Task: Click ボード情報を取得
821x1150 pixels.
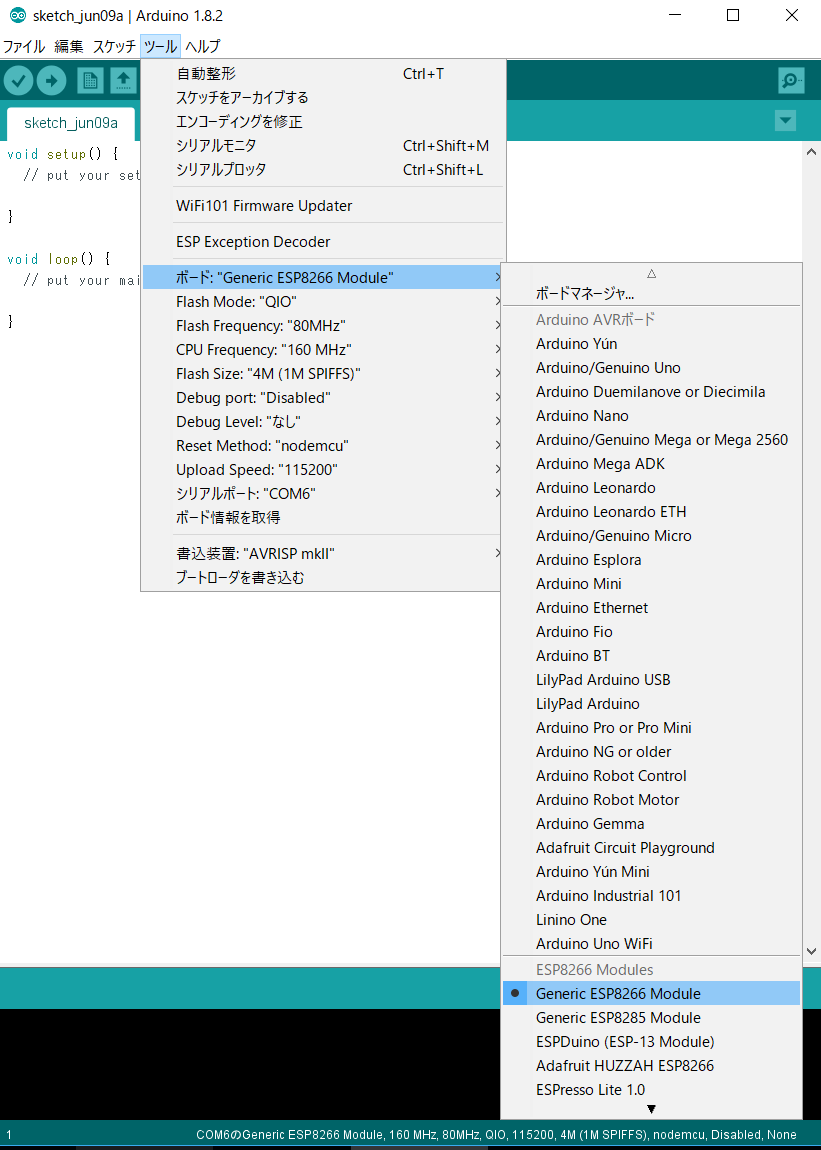Action: coord(324,518)
